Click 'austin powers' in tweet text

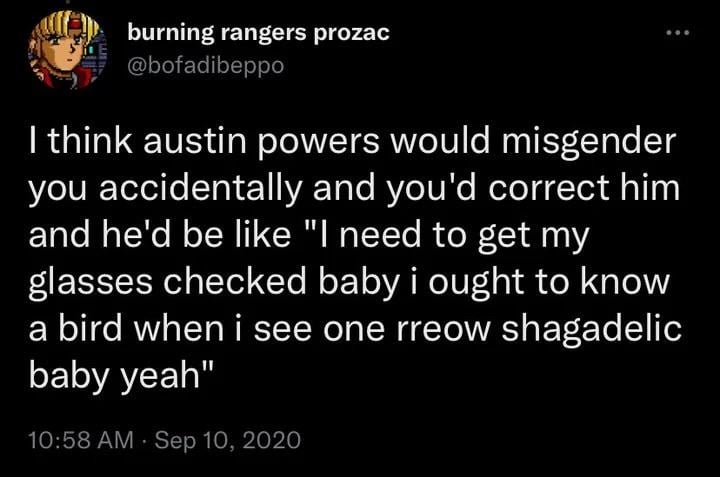[261, 143]
